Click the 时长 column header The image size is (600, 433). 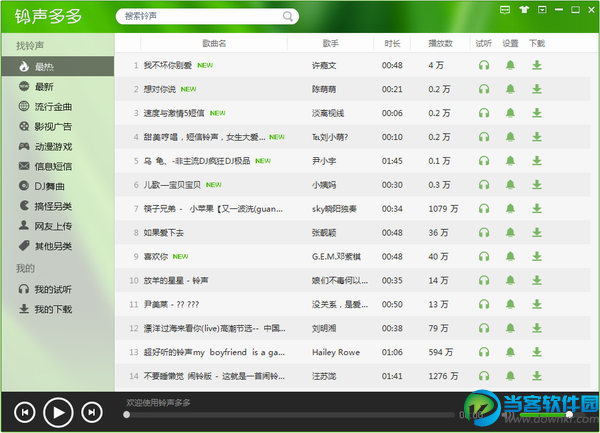(392, 43)
